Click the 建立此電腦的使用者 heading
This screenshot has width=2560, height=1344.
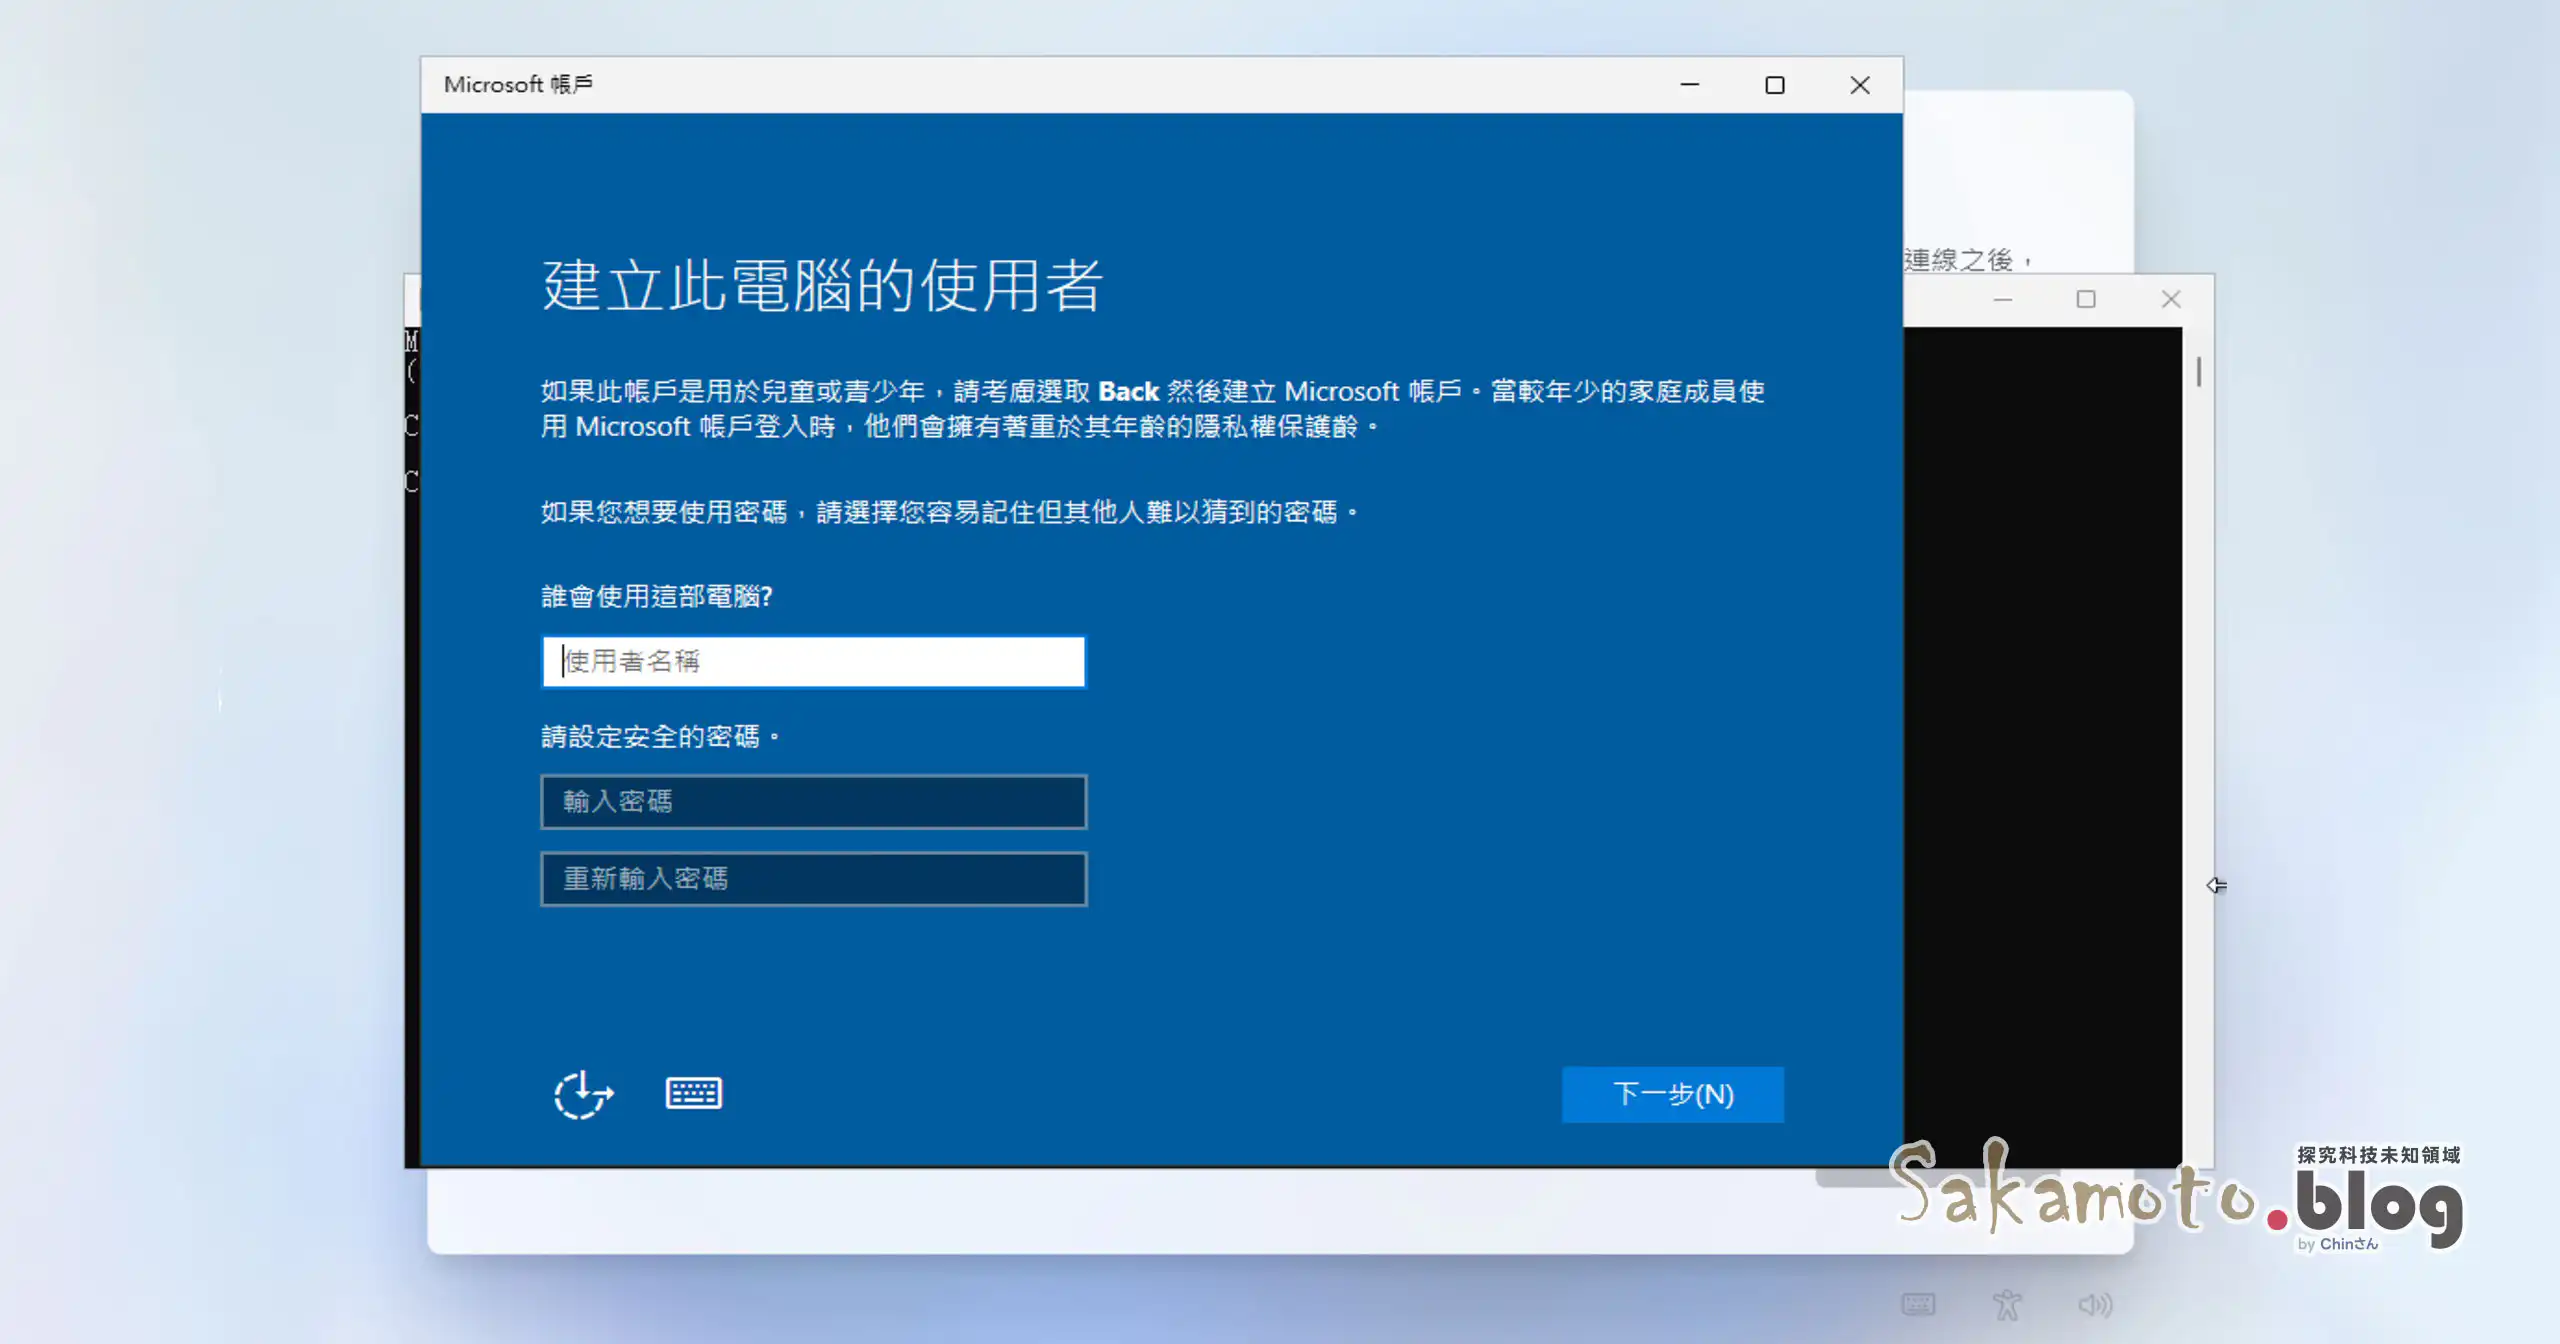click(x=822, y=289)
